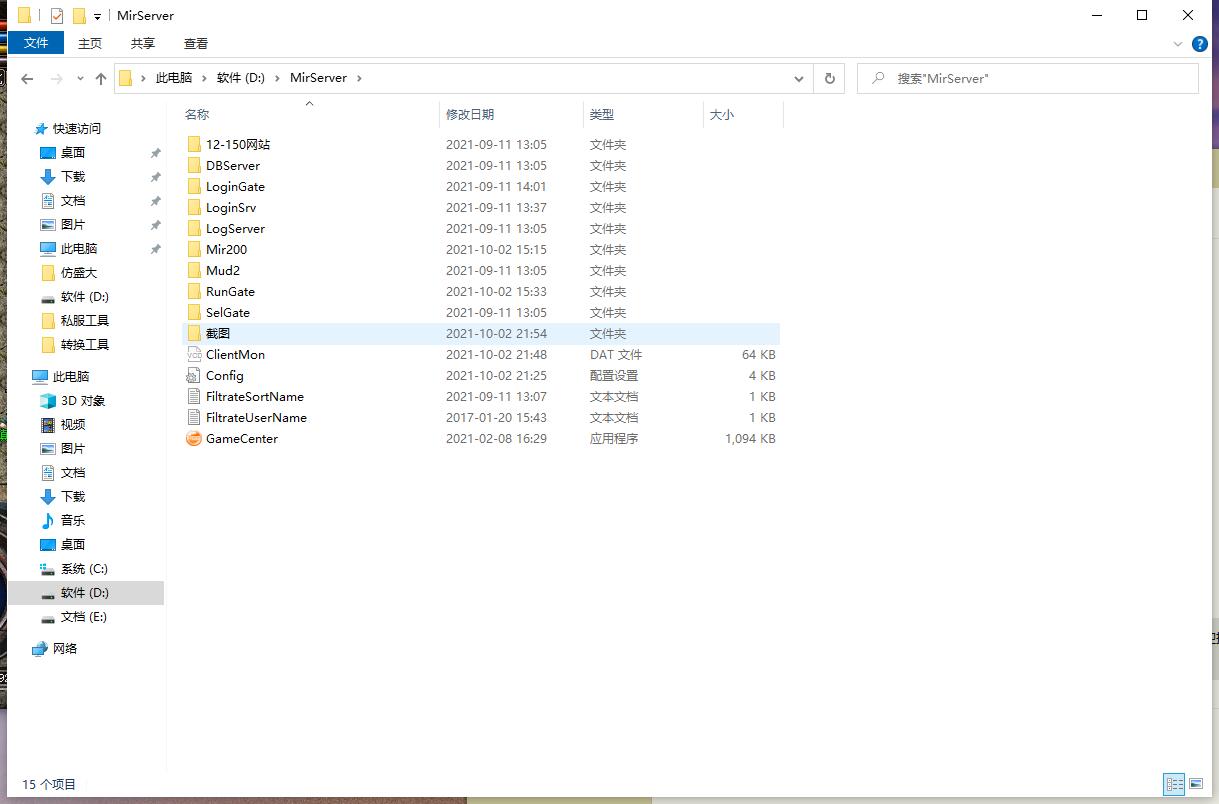The image size is (1219, 804).
Task: Switch to the 查看 ribbon tab
Action: coord(196,43)
